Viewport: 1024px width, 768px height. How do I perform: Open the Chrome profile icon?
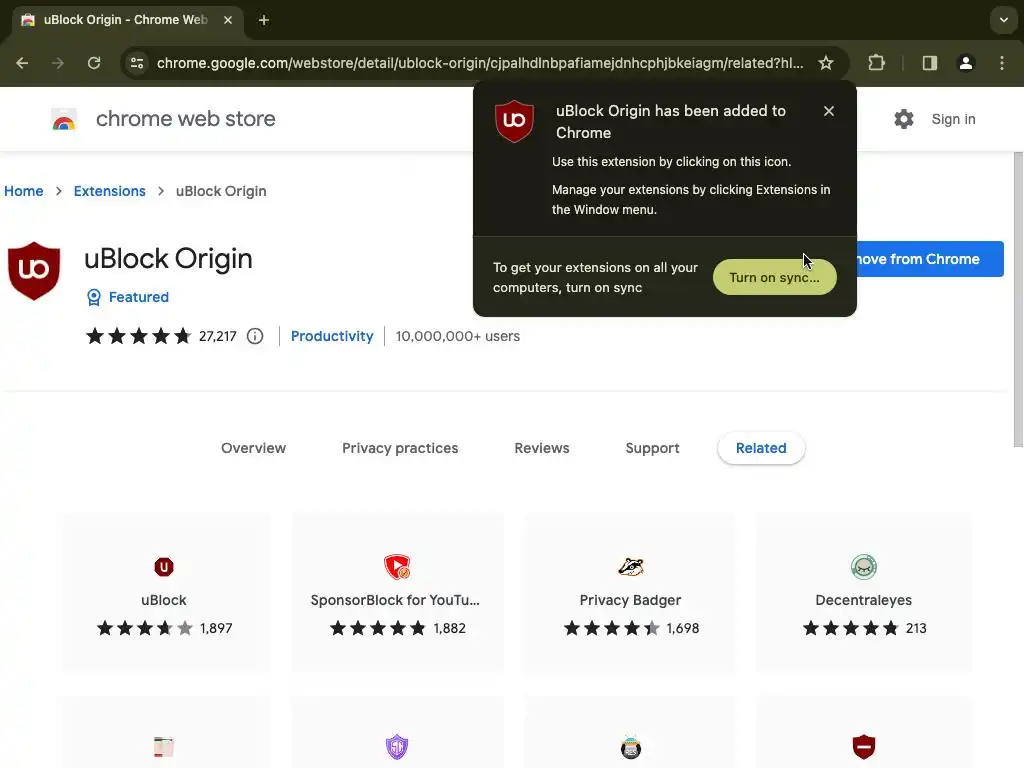[x=965, y=63]
